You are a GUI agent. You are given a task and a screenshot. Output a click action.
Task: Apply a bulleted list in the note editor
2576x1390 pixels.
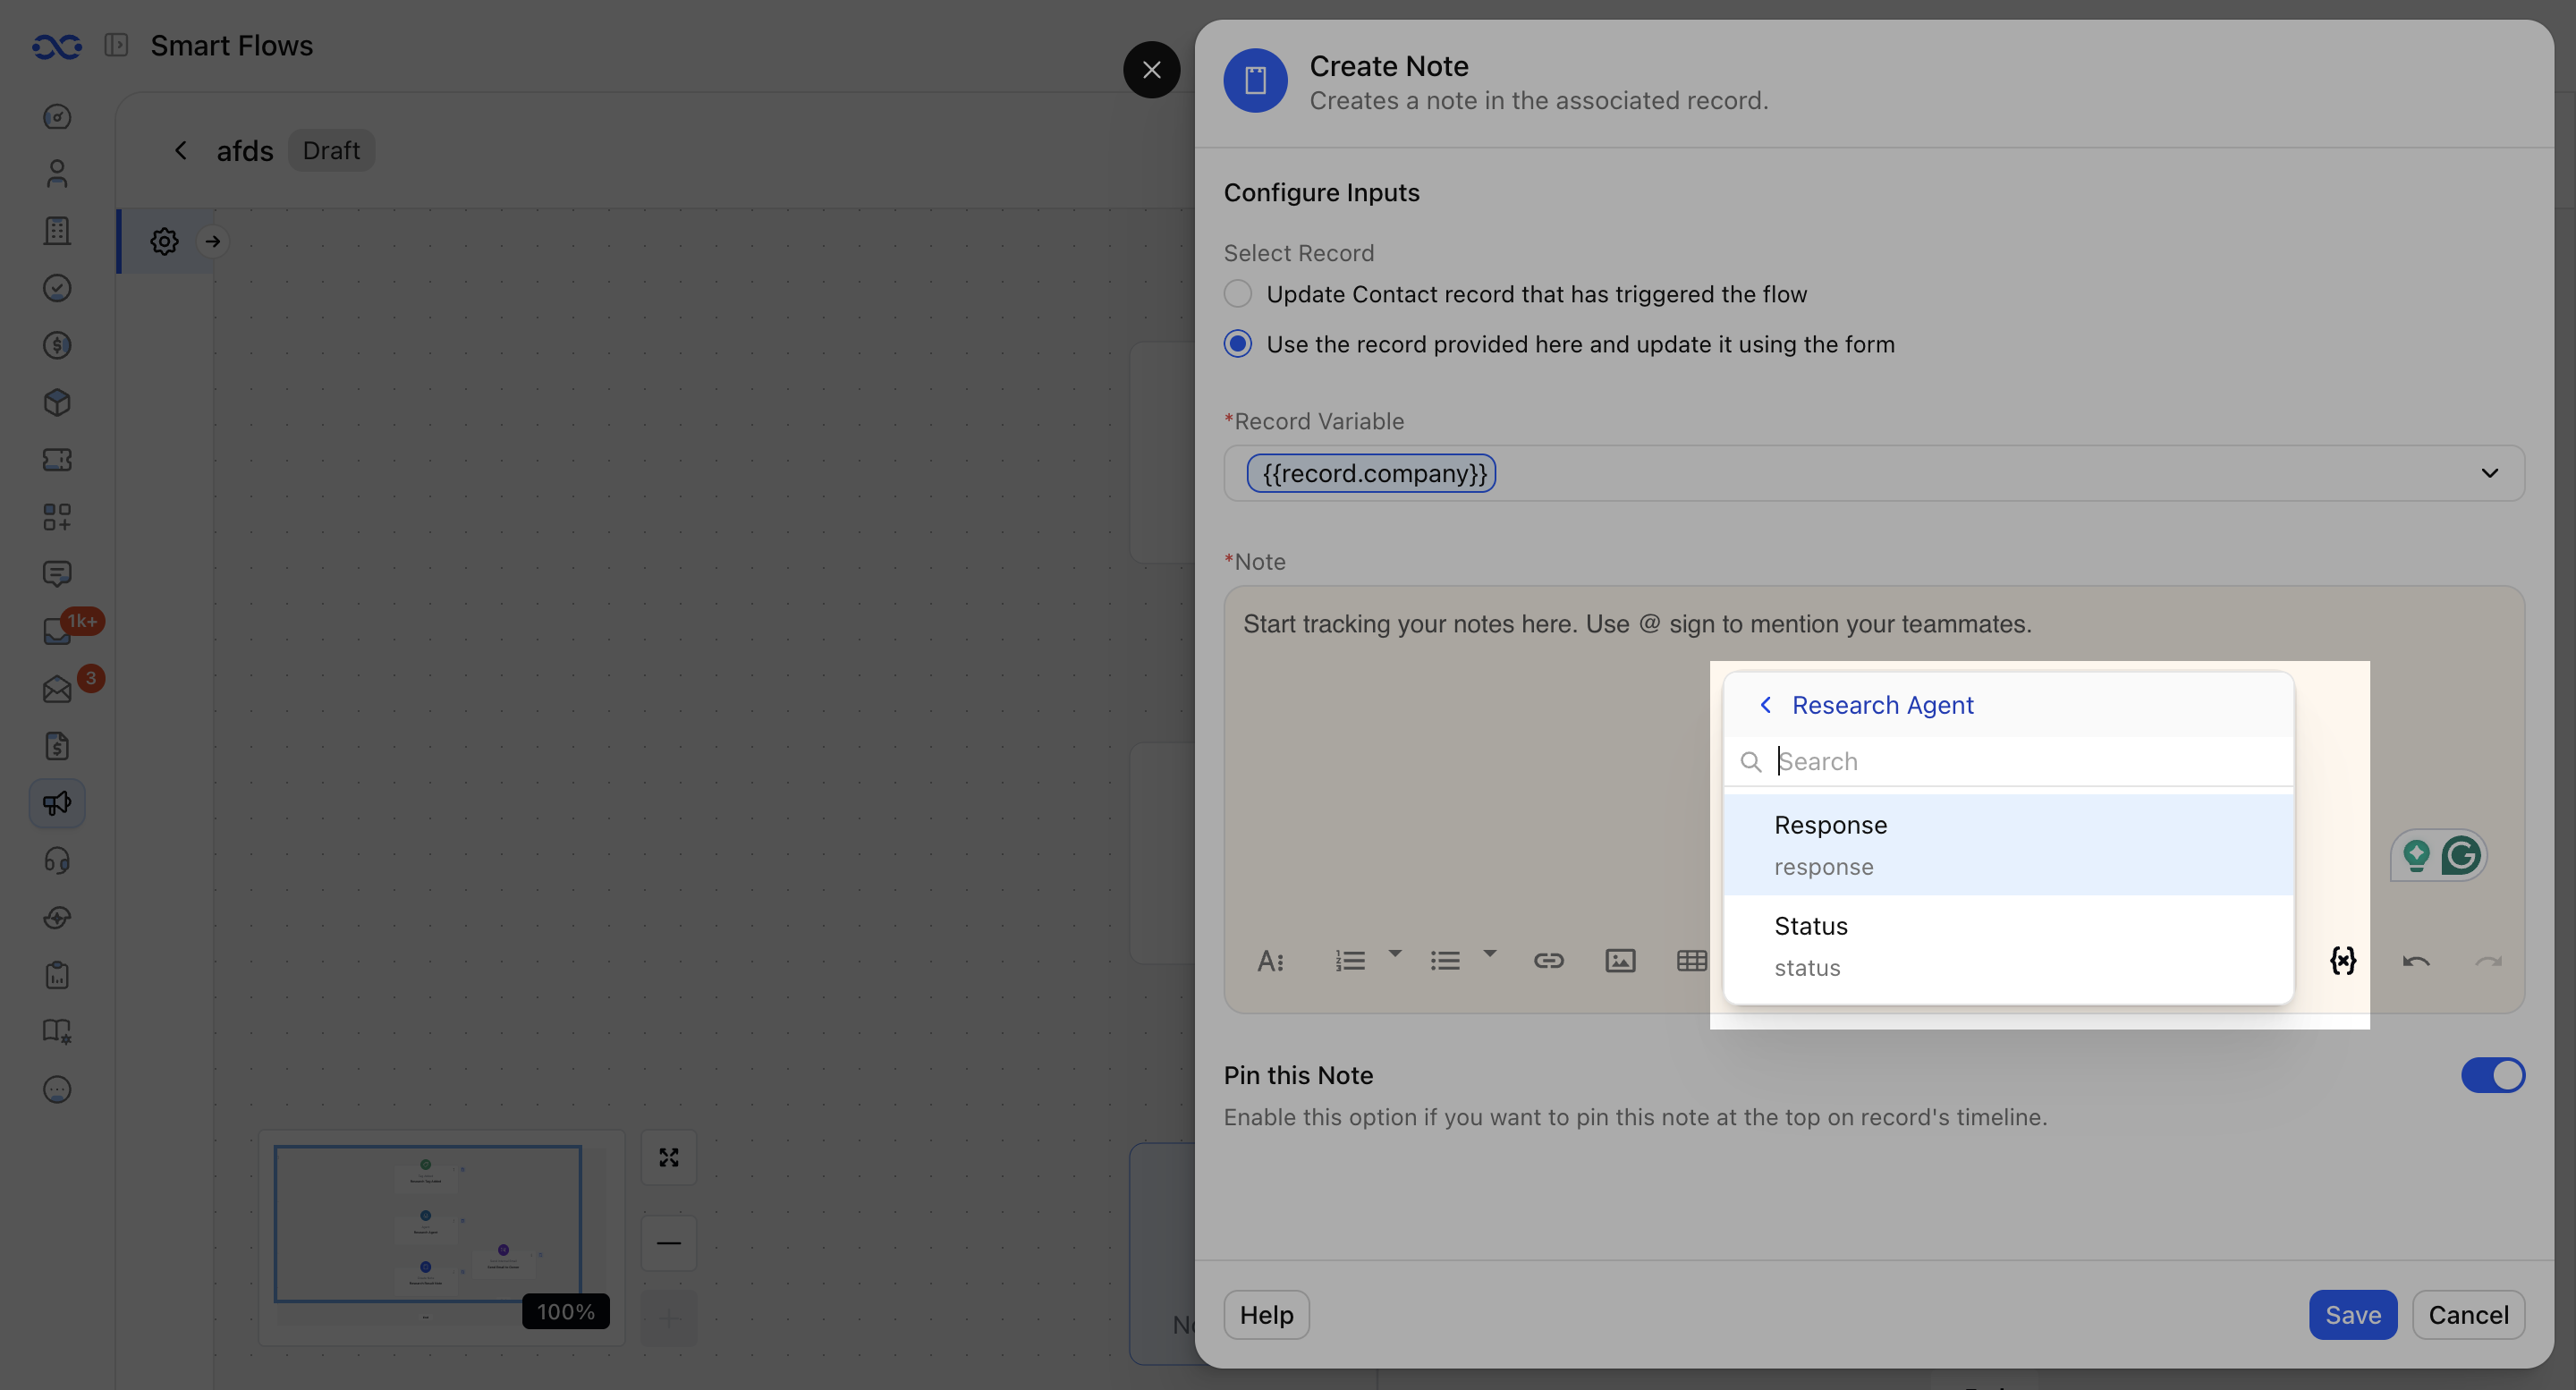(1445, 961)
